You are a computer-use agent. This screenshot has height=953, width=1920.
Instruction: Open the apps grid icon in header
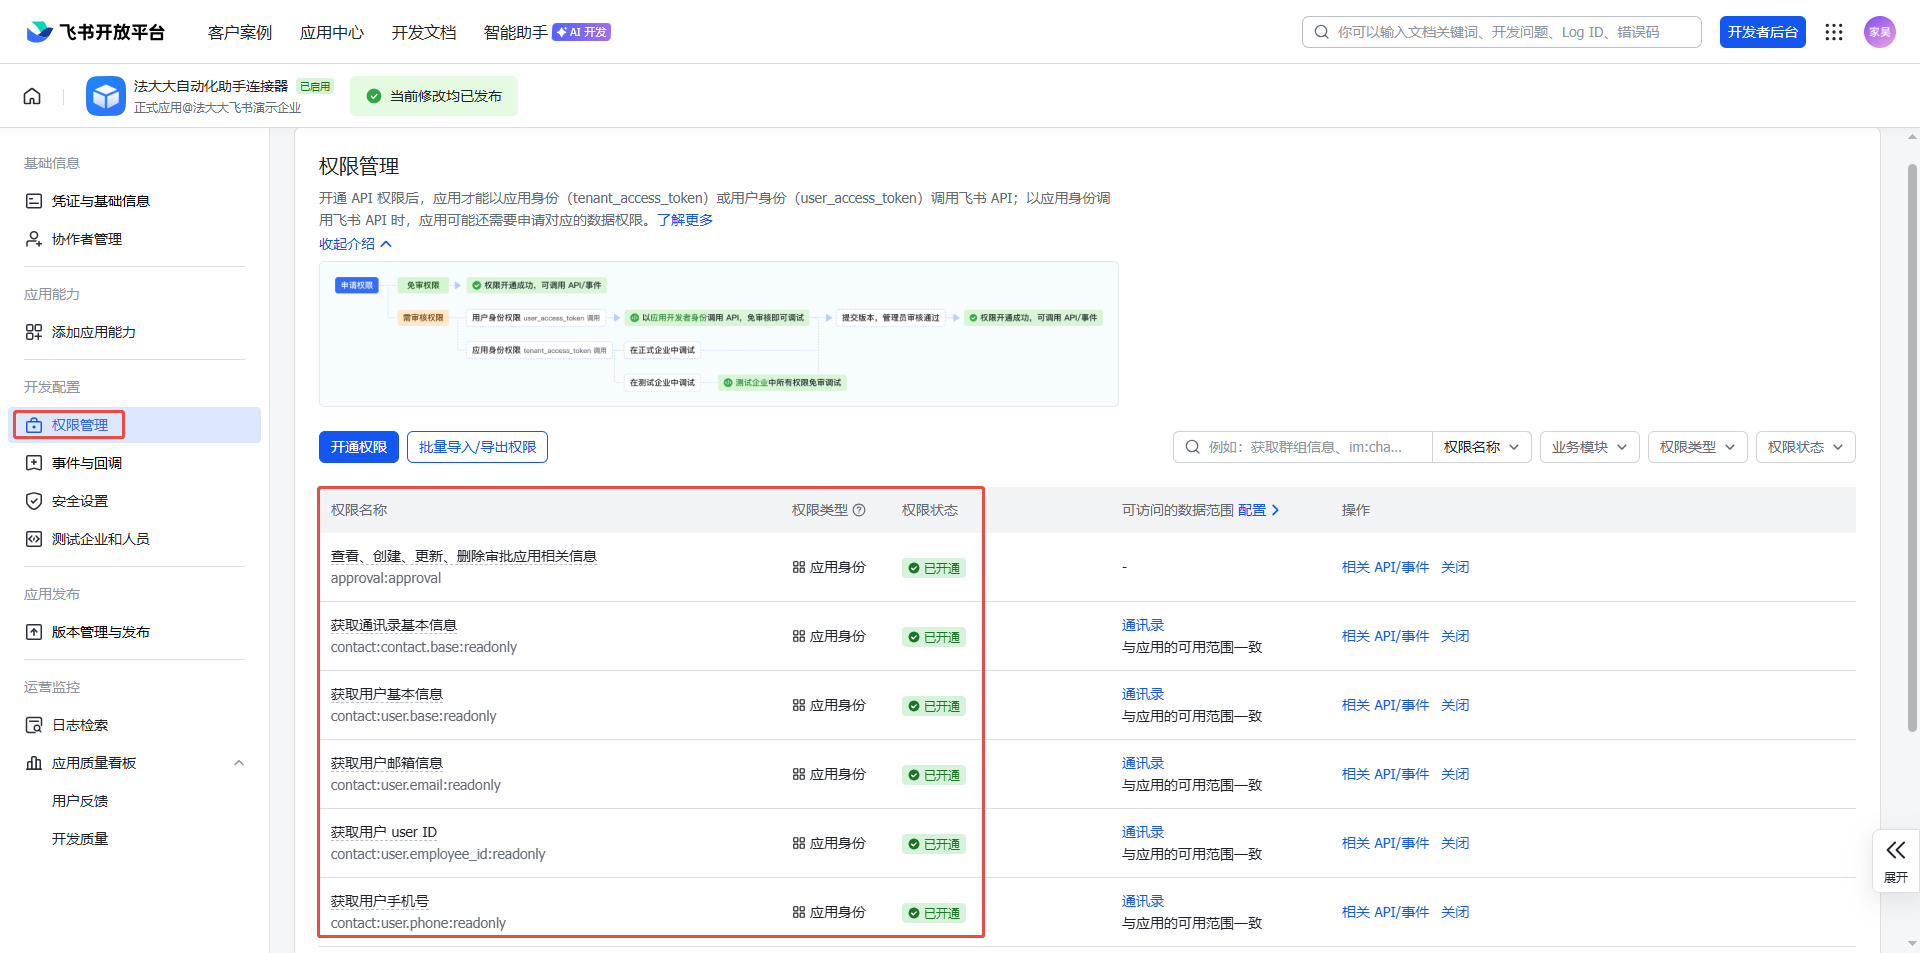(x=1833, y=32)
